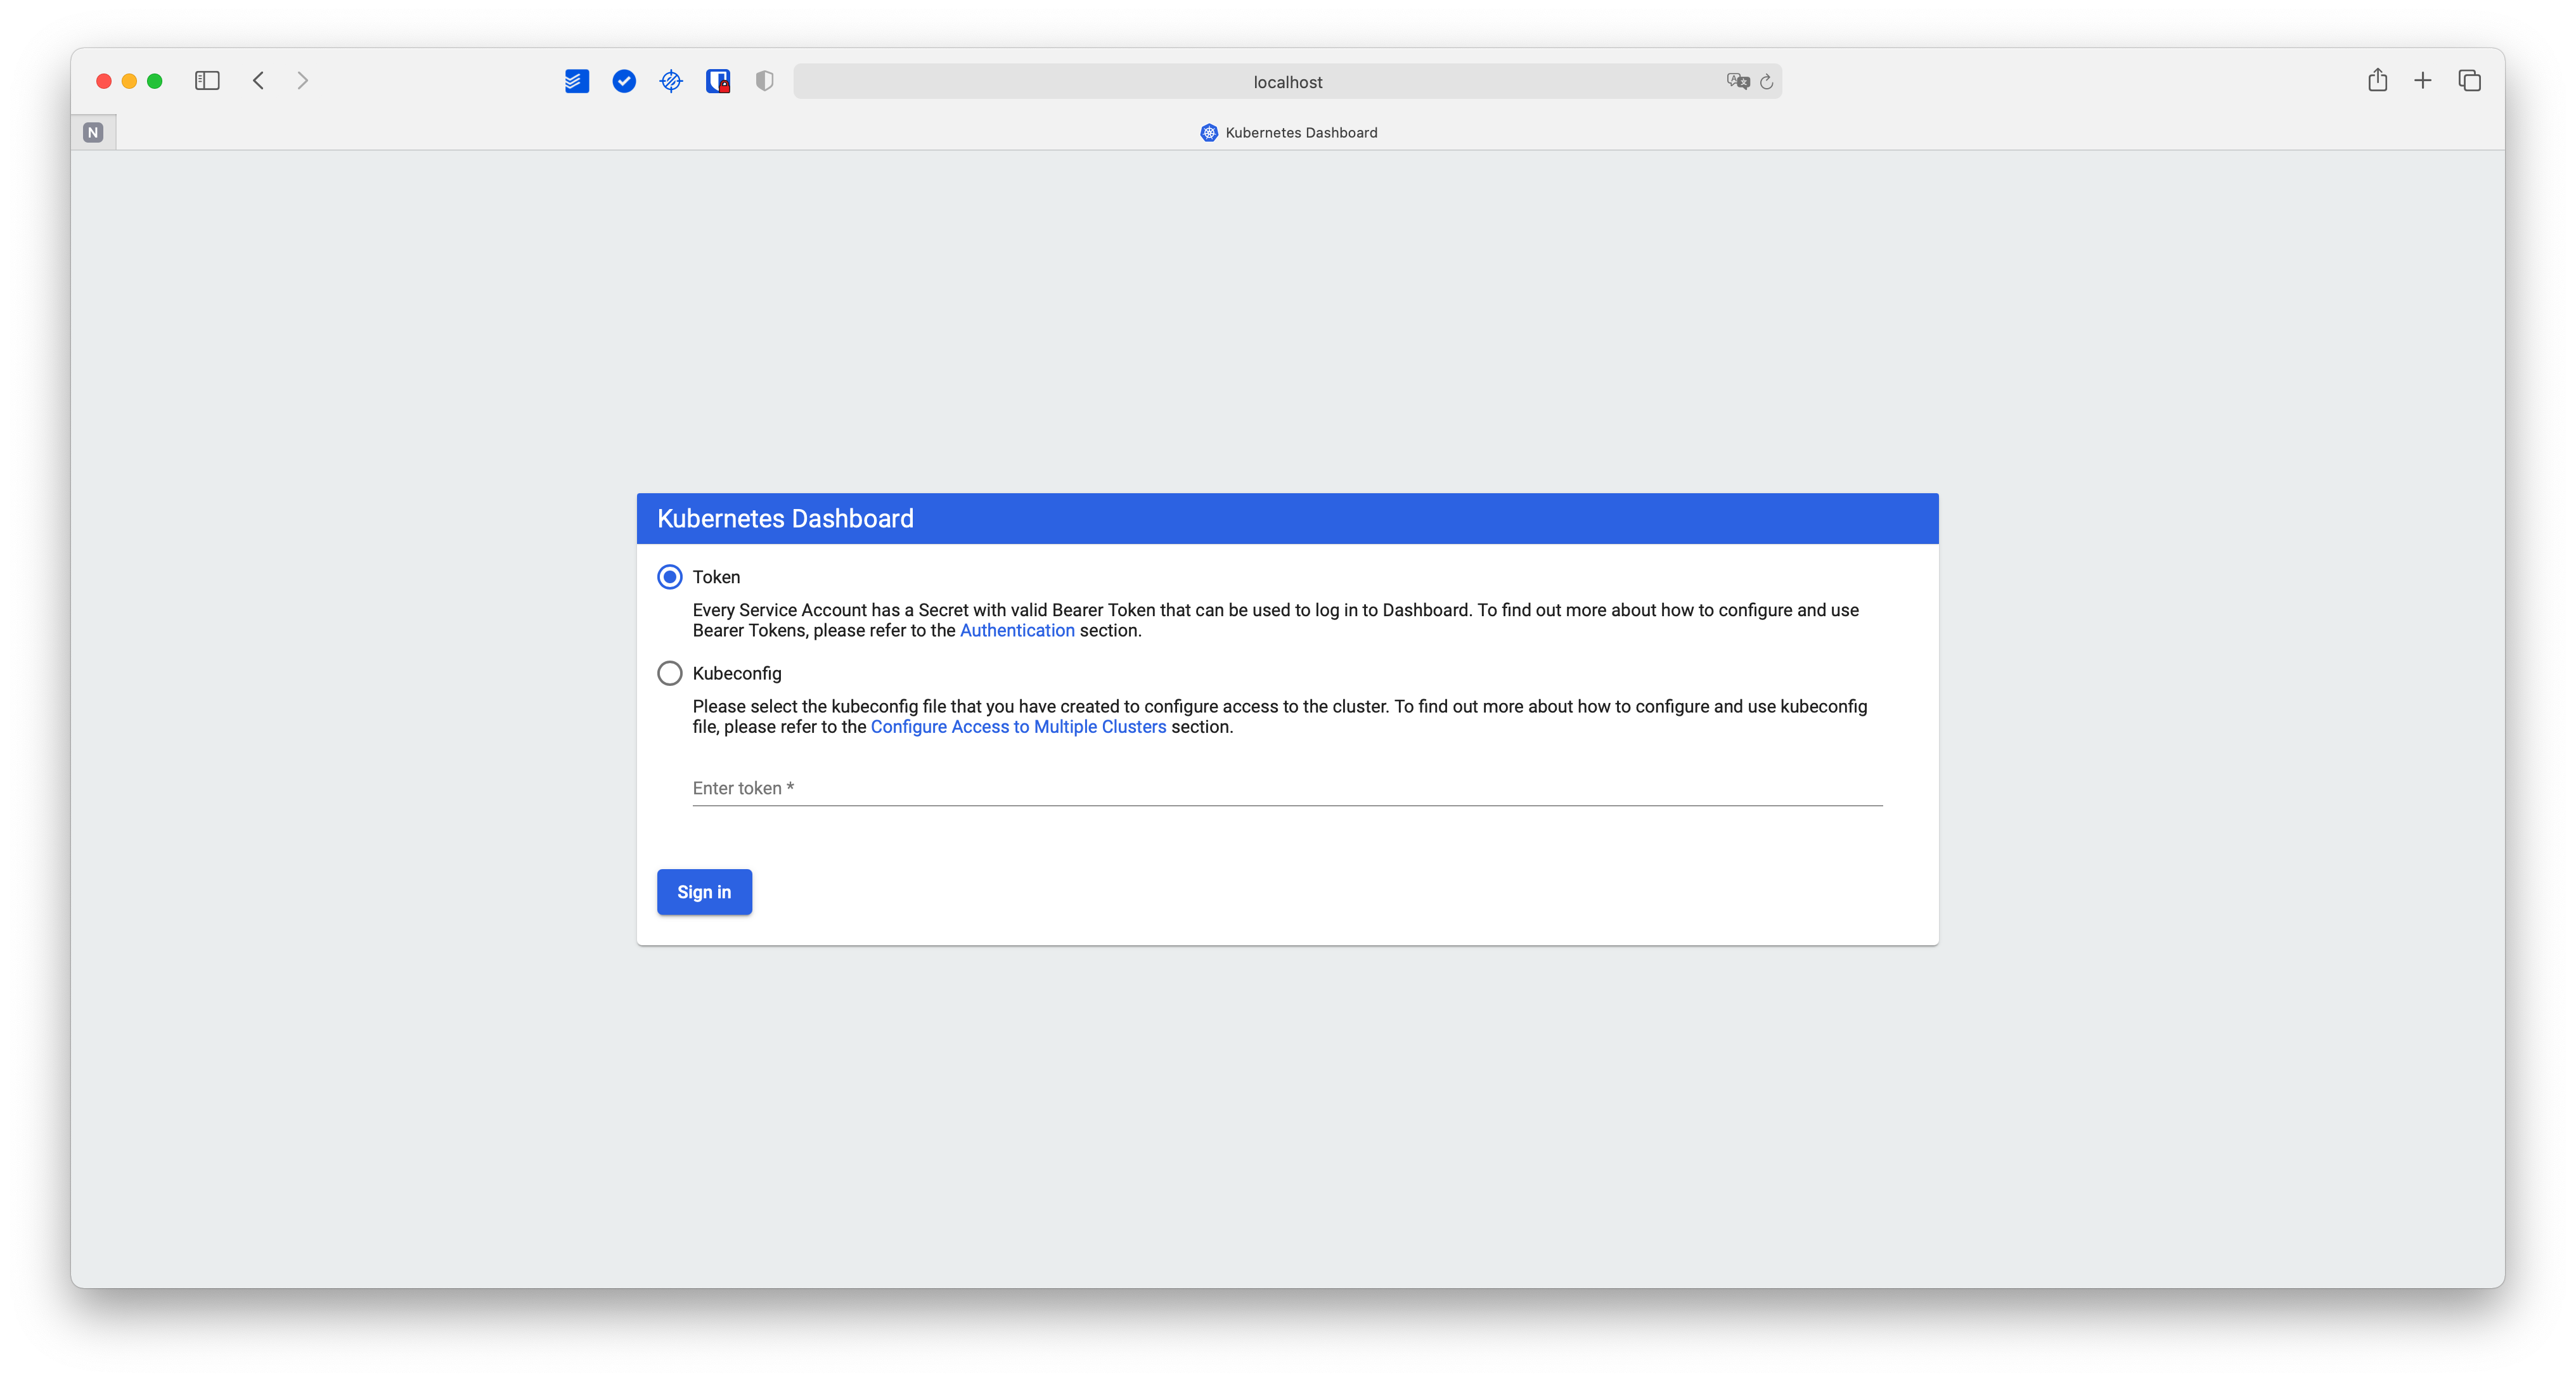Show tab overview icon
This screenshot has height=1382, width=2576.
[2470, 81]
